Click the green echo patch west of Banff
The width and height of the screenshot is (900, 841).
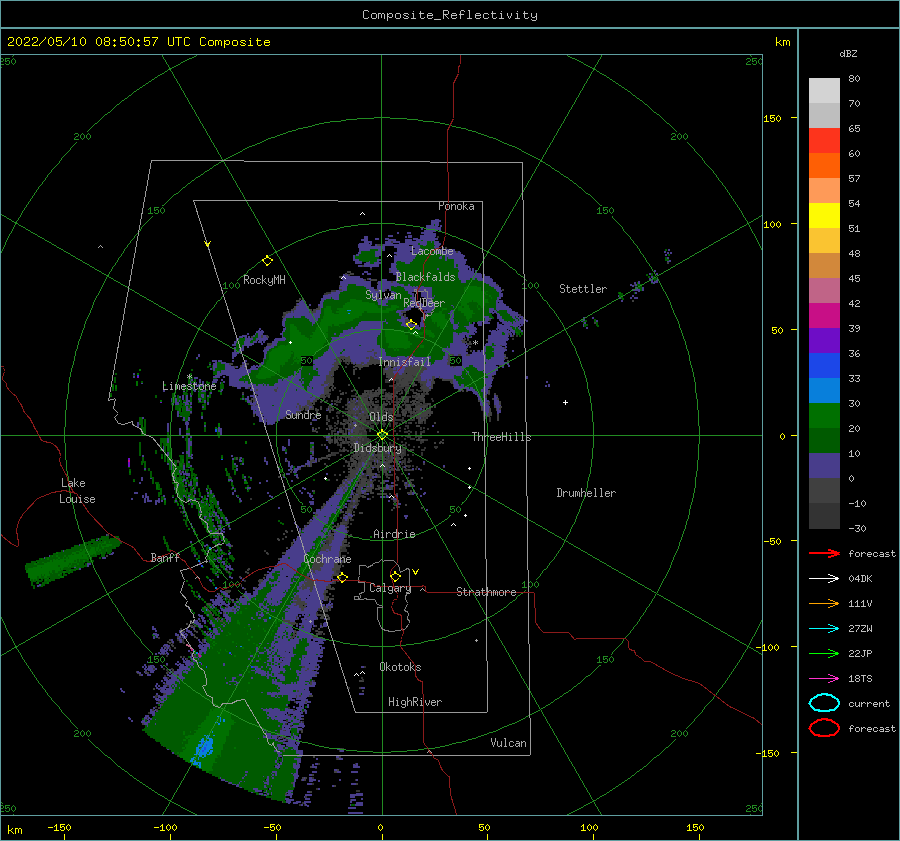click(72, 560)
